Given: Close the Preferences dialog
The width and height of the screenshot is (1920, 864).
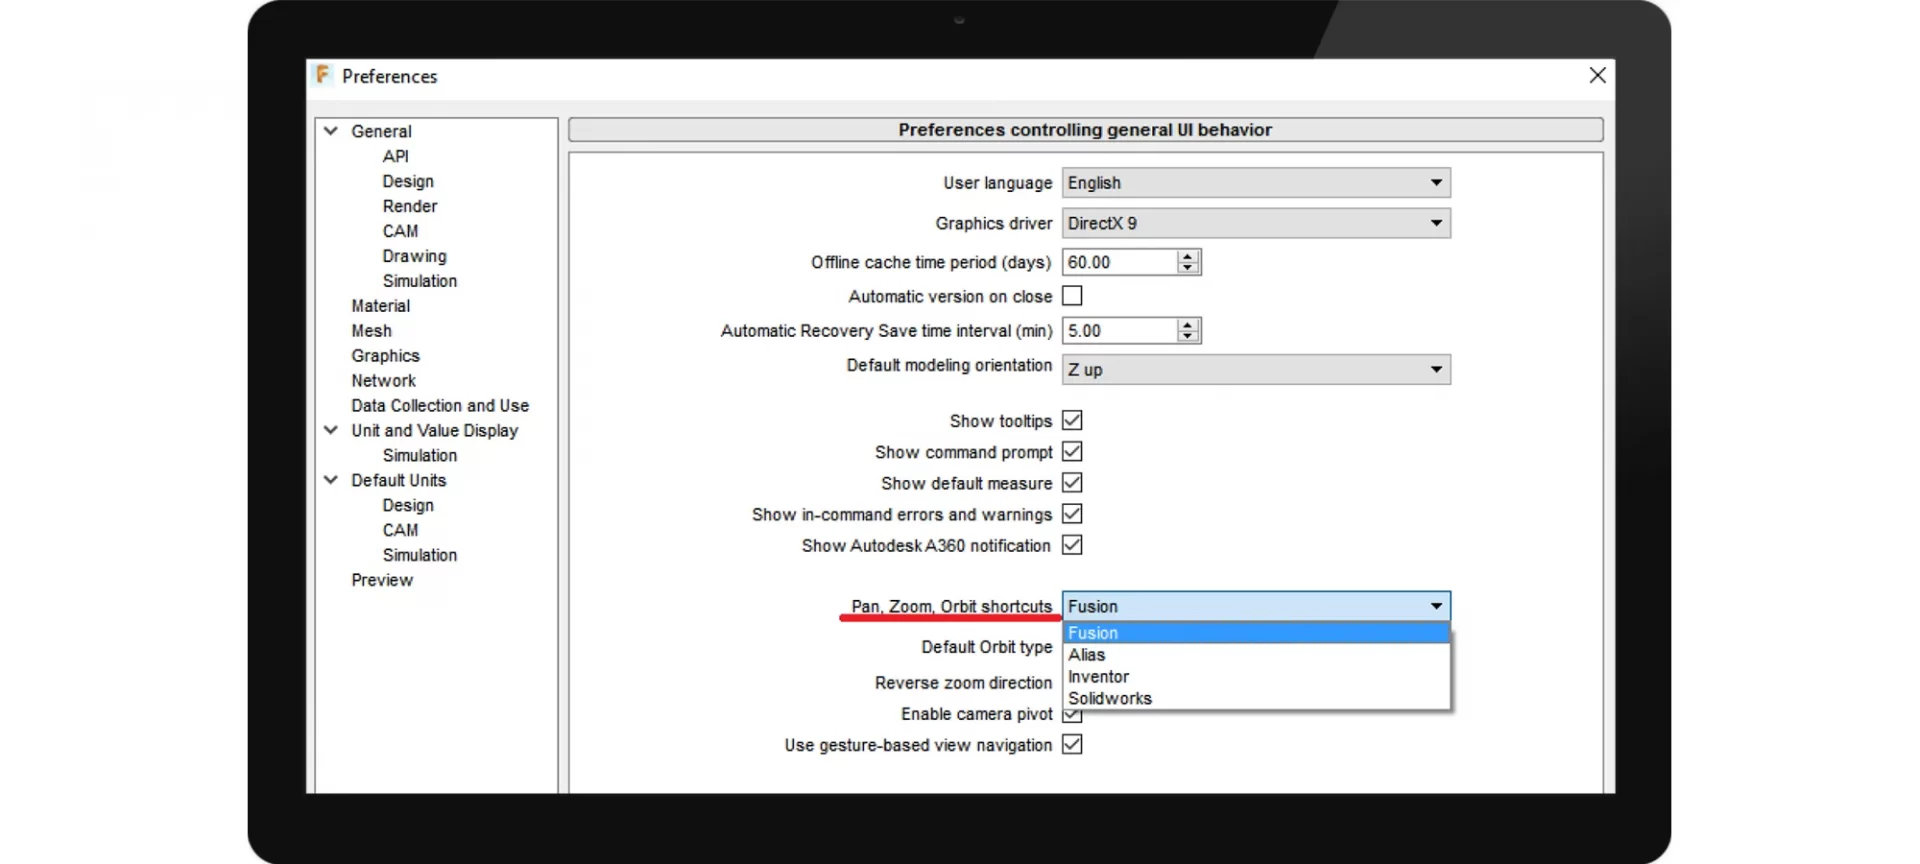Looking at the screenshot, I should click(x=1597, y=75).
